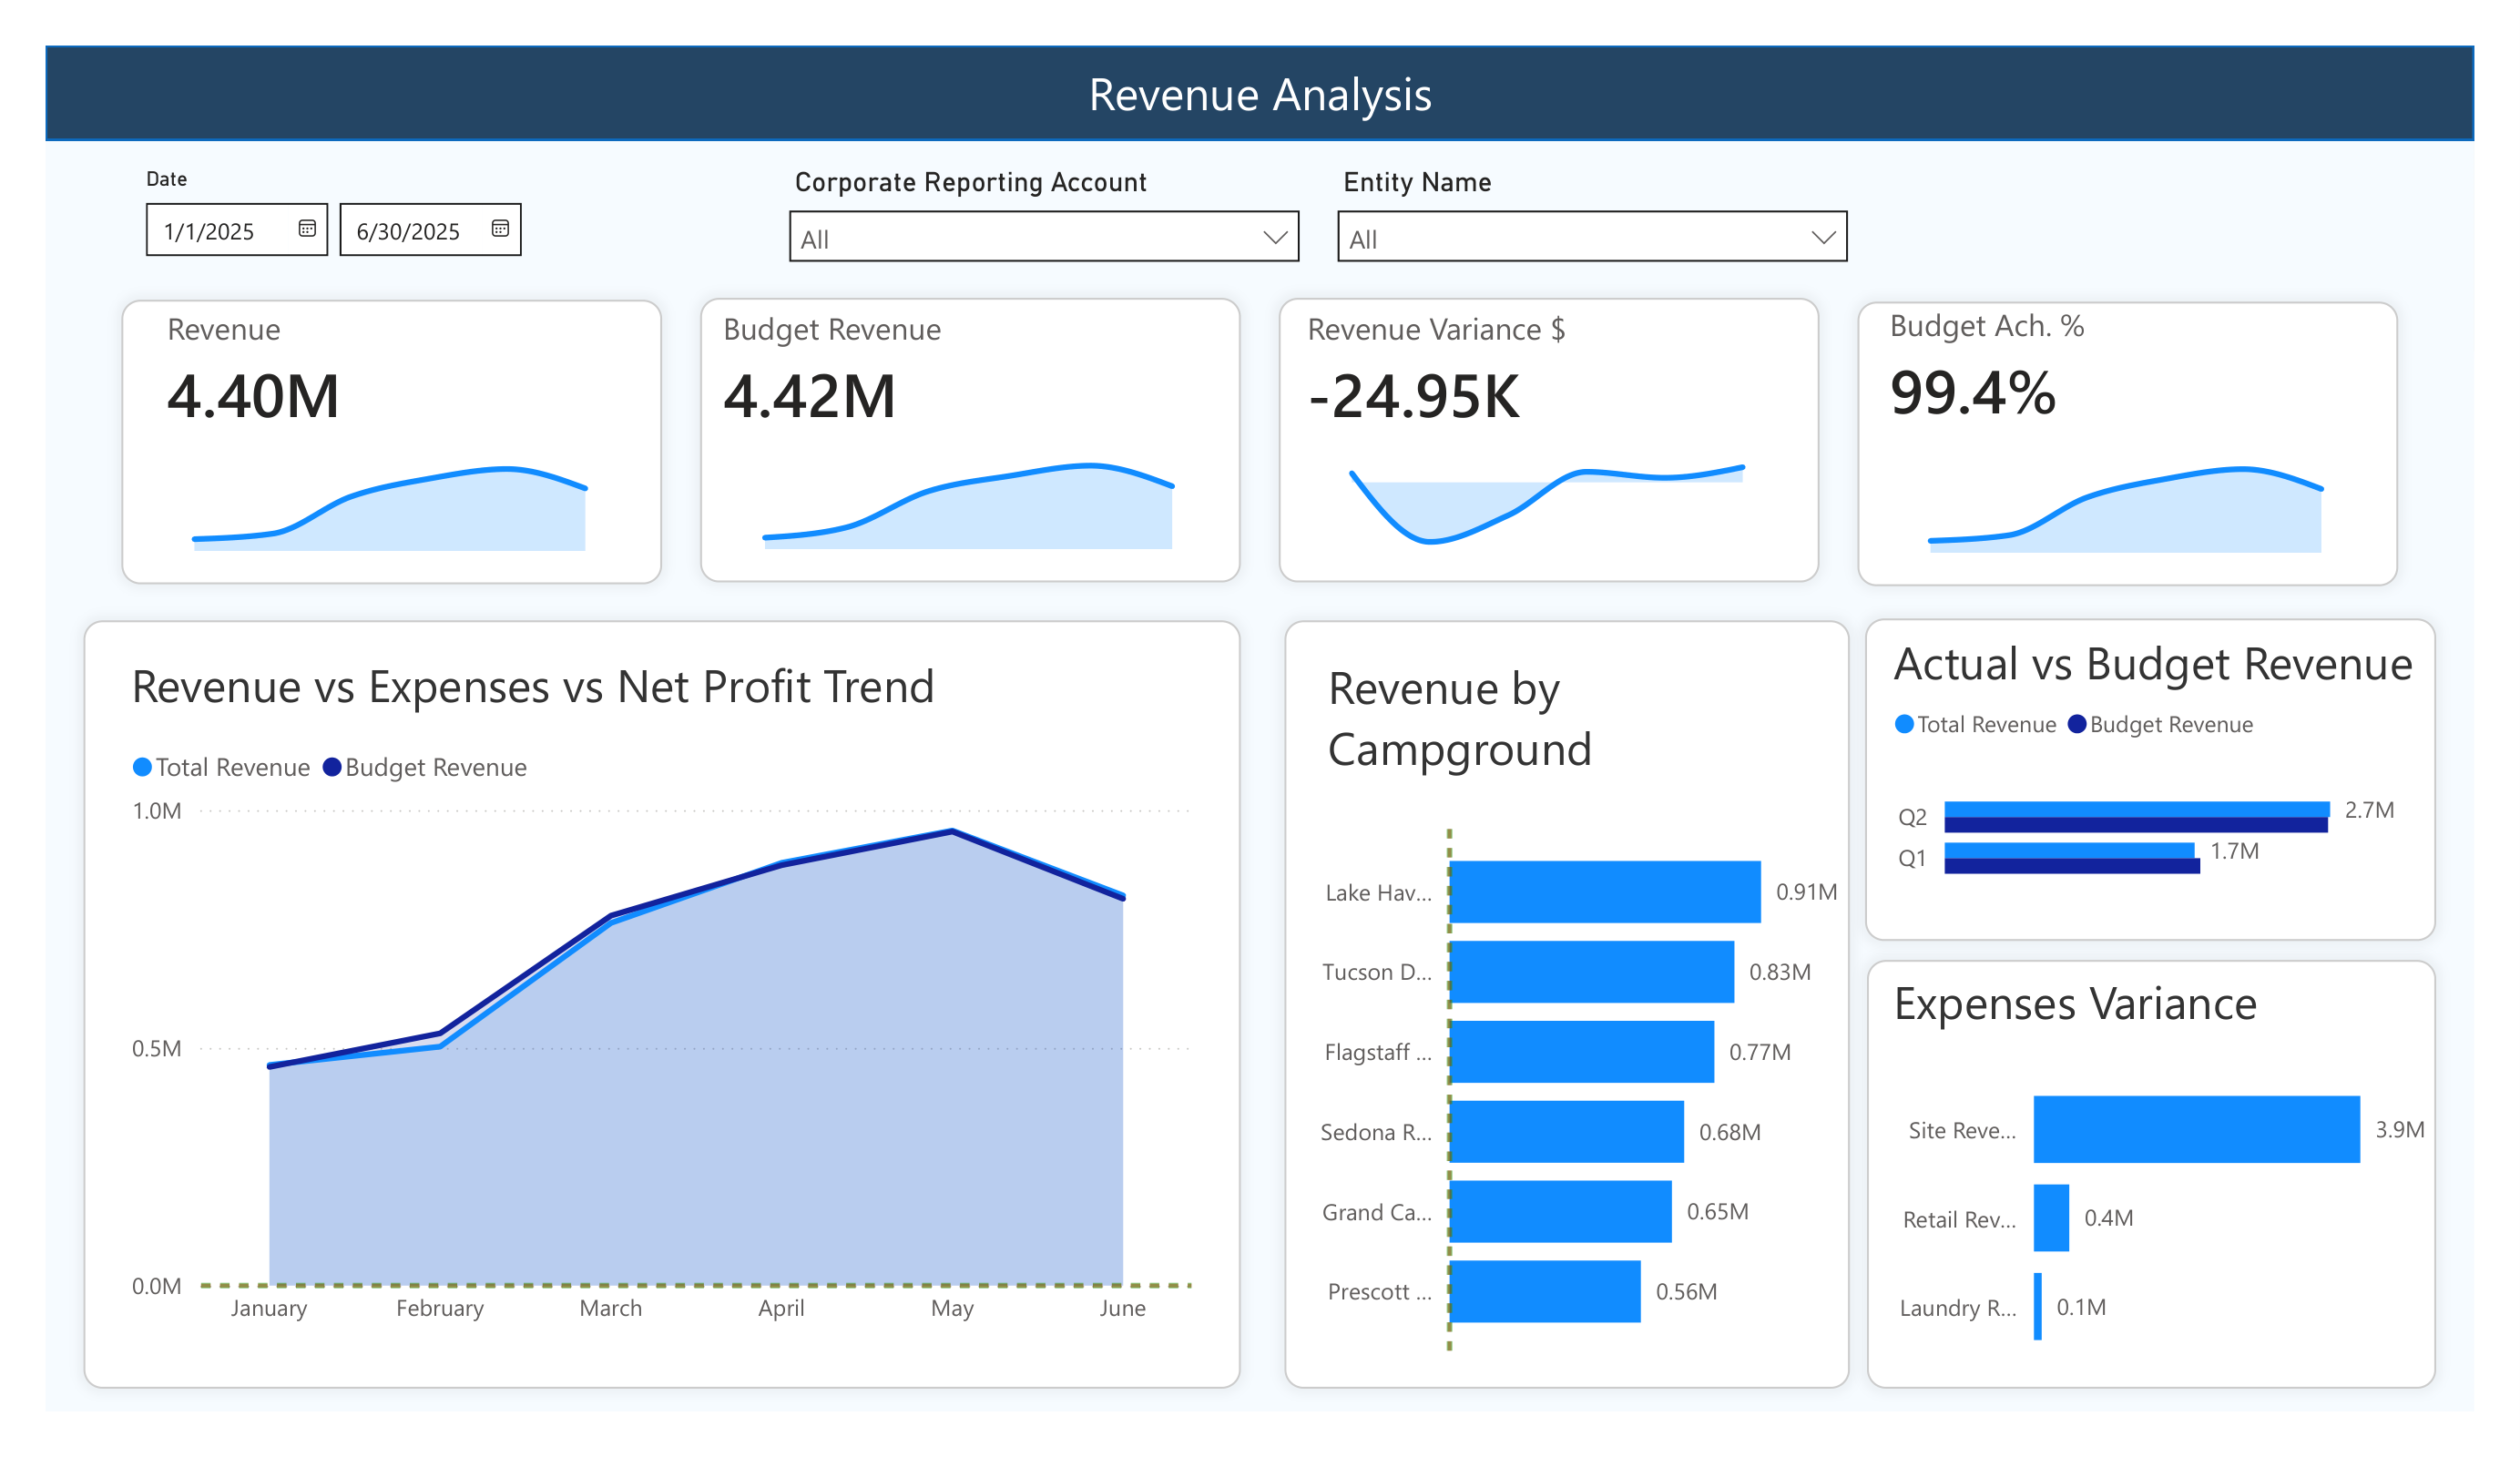2520x1457 pixels.
Task: Click the February axis label
Action: pyautogui.click(x=440, y=1308)
